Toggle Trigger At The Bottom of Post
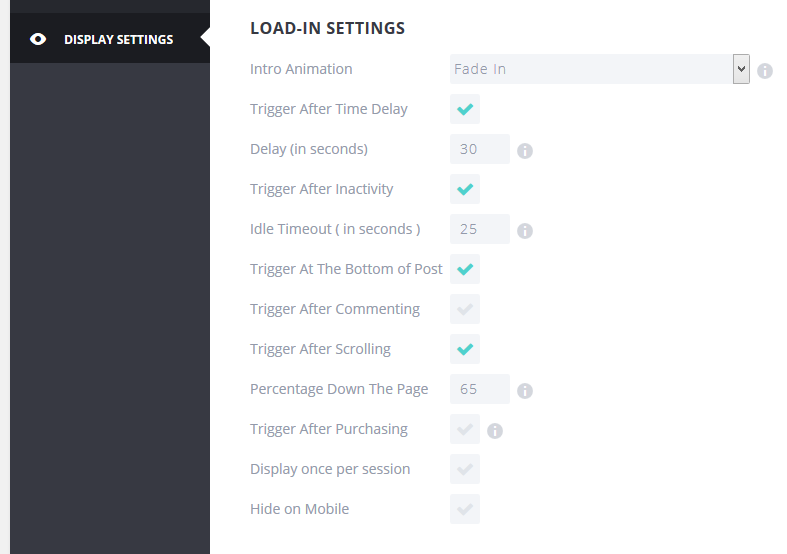The image size is (787, 554). point(465,269)
